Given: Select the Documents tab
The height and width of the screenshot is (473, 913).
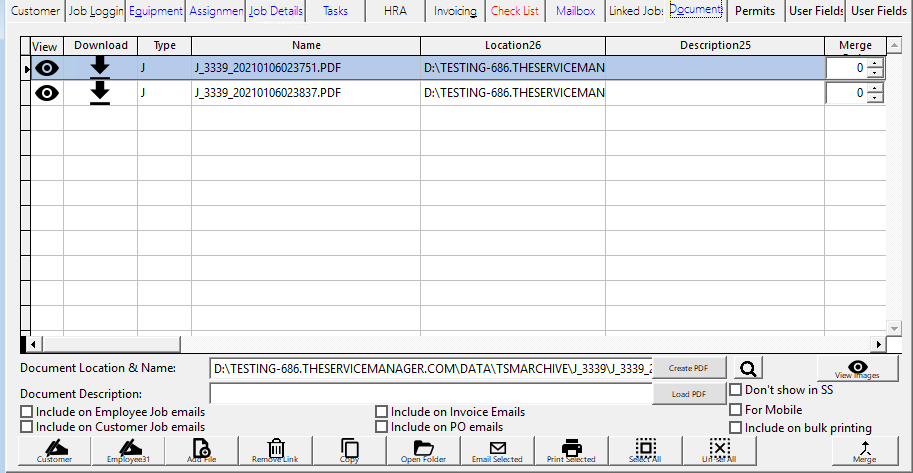Looking at the screenshot, I should (696, 10).
